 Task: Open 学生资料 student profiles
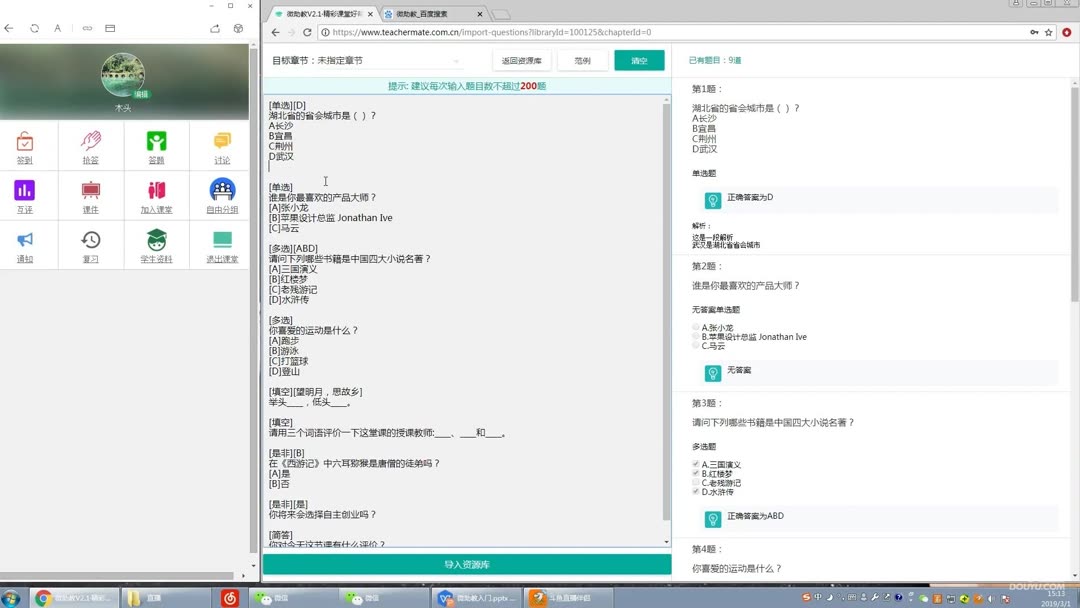pyautogui.click(x=156, y=245)
